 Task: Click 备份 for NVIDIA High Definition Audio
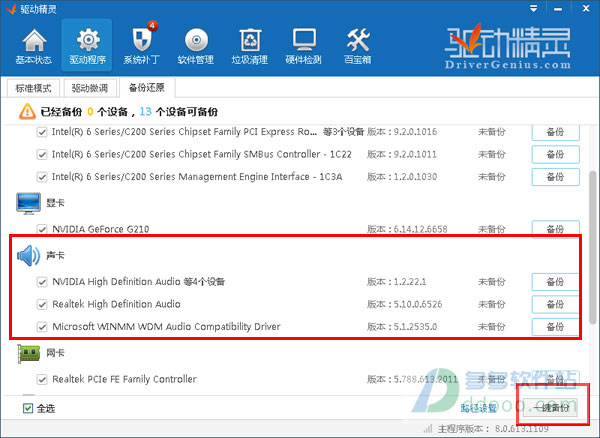[555, 282]
